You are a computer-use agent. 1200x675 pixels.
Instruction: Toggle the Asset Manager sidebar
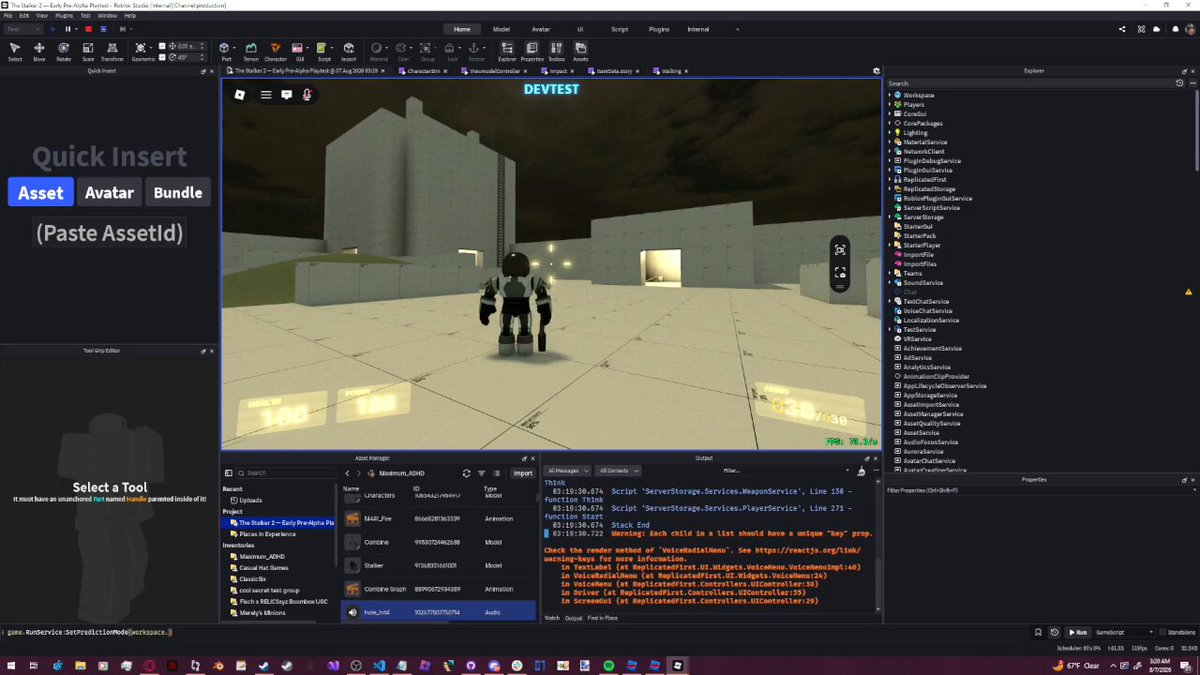coord(228,473)
